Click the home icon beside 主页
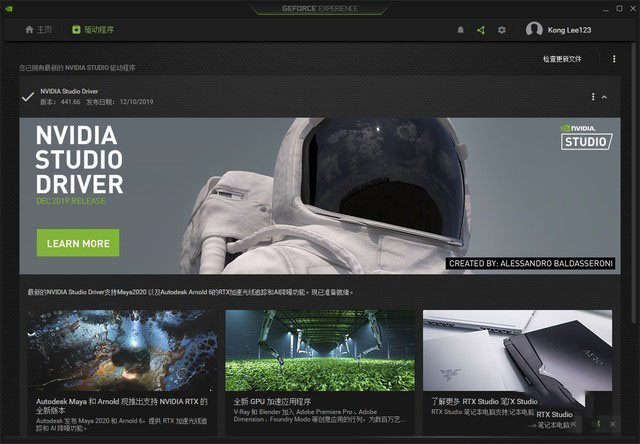The image size is (640, 444). pyautogui.click(x=29, y=30)
